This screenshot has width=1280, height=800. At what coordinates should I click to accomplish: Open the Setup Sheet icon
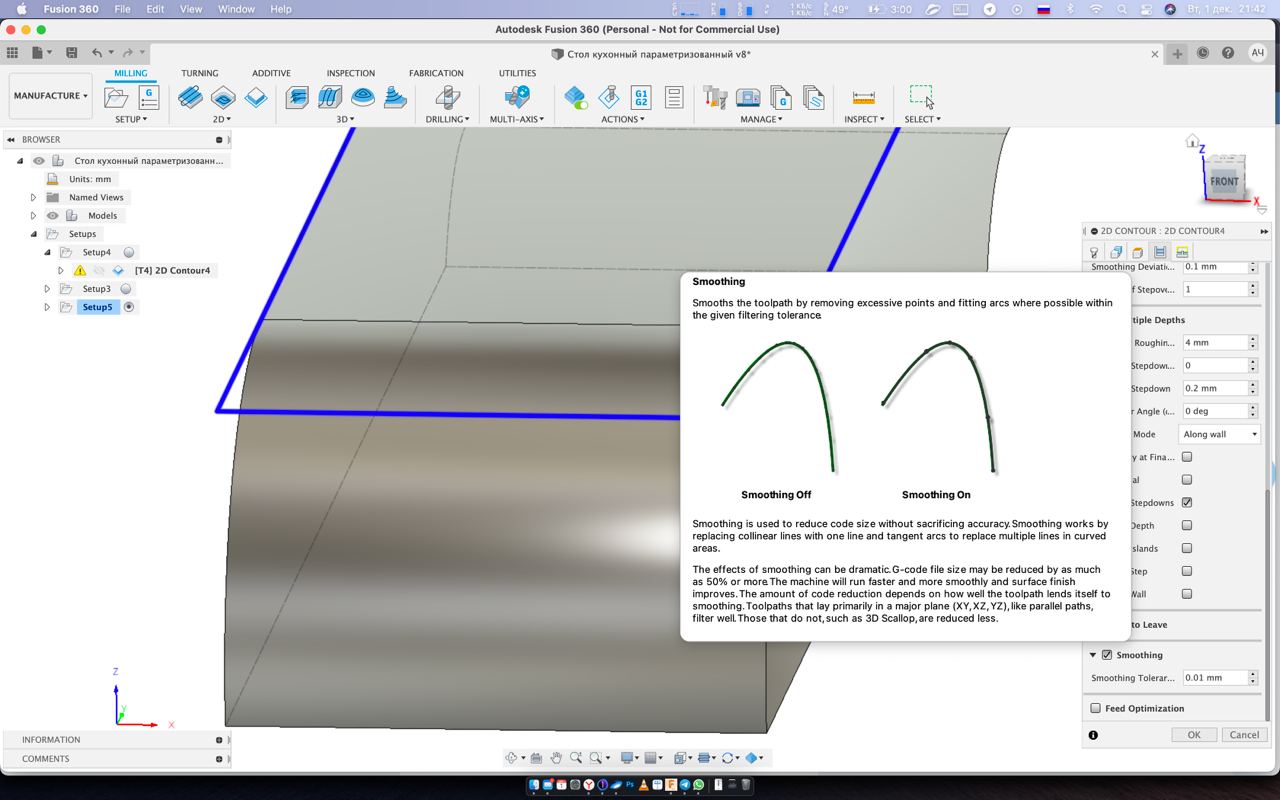(674, 97)
